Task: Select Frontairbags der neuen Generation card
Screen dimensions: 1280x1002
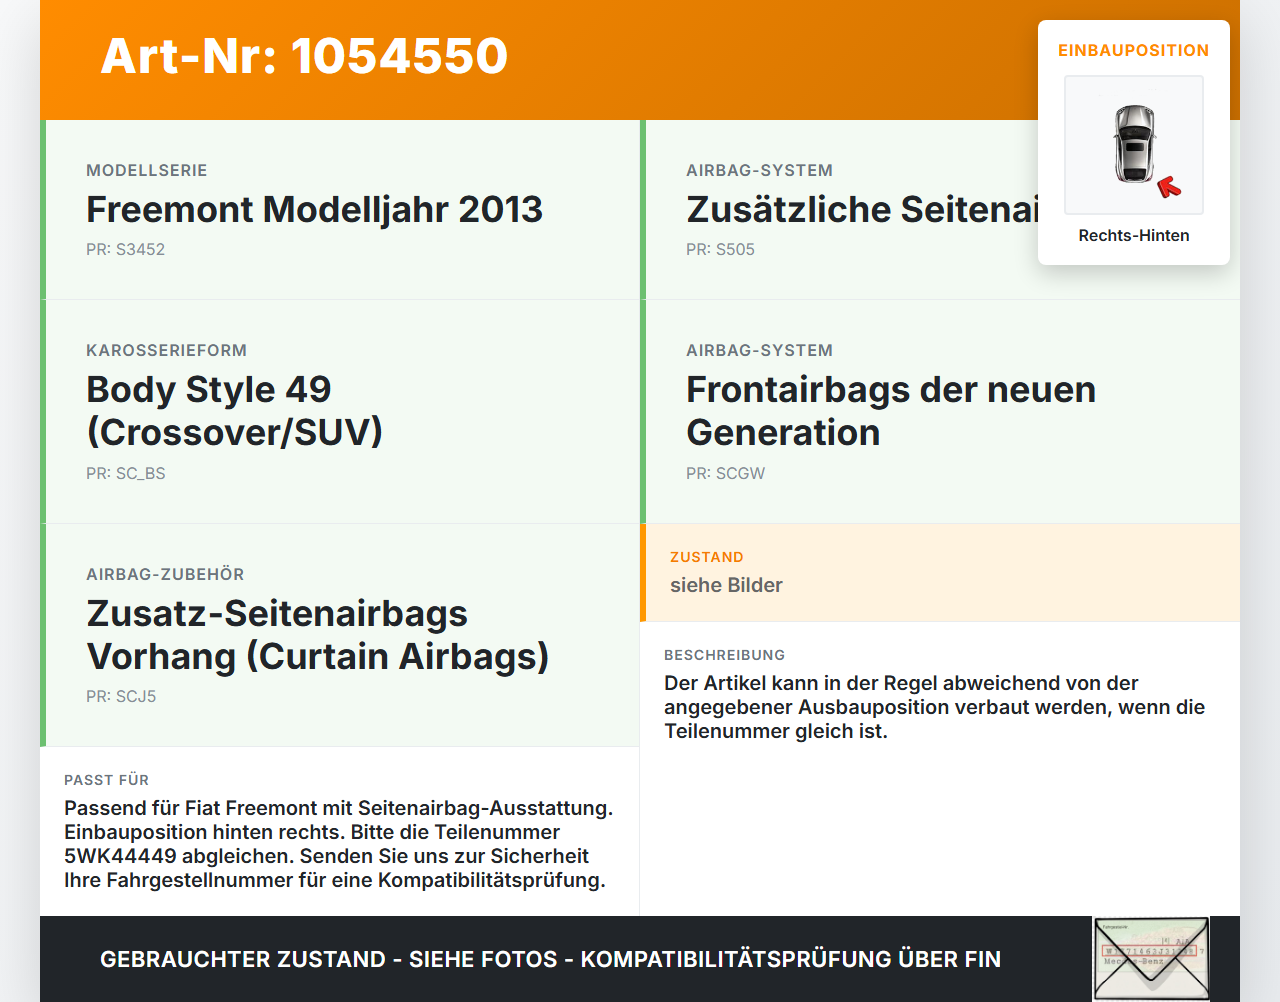Action: 940,412
